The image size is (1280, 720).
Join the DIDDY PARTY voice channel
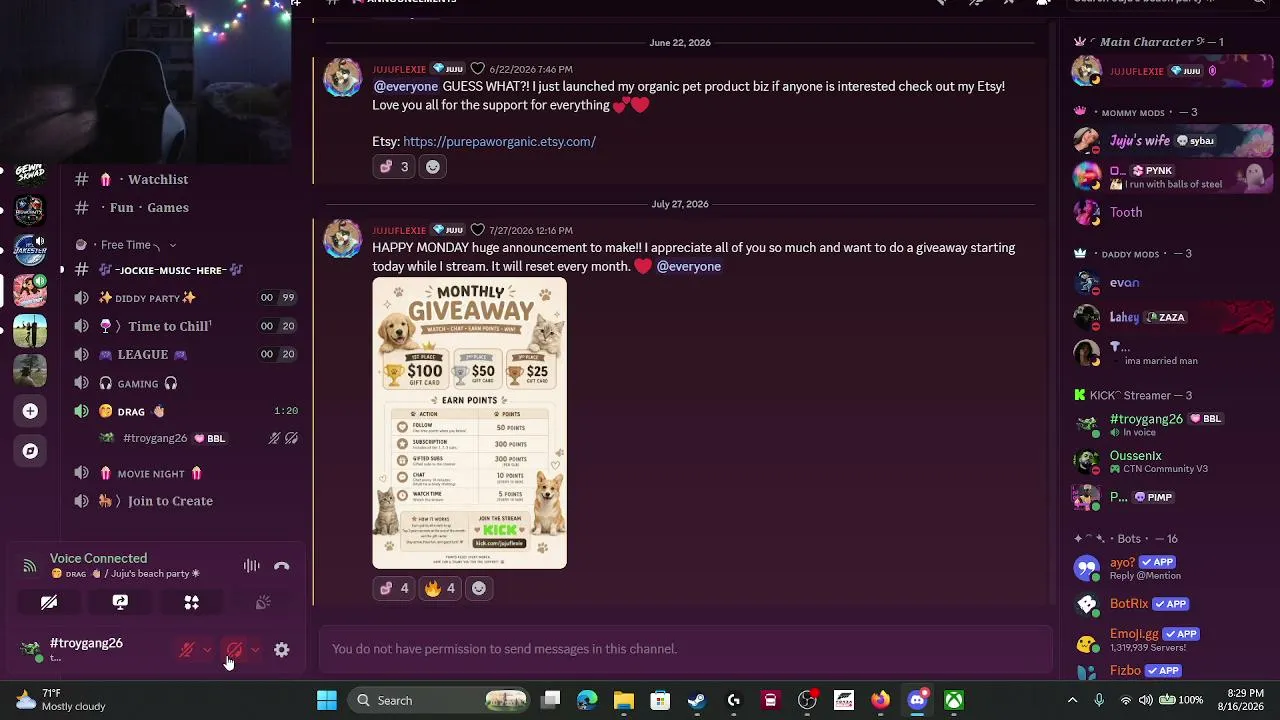(x=185, y=298)
